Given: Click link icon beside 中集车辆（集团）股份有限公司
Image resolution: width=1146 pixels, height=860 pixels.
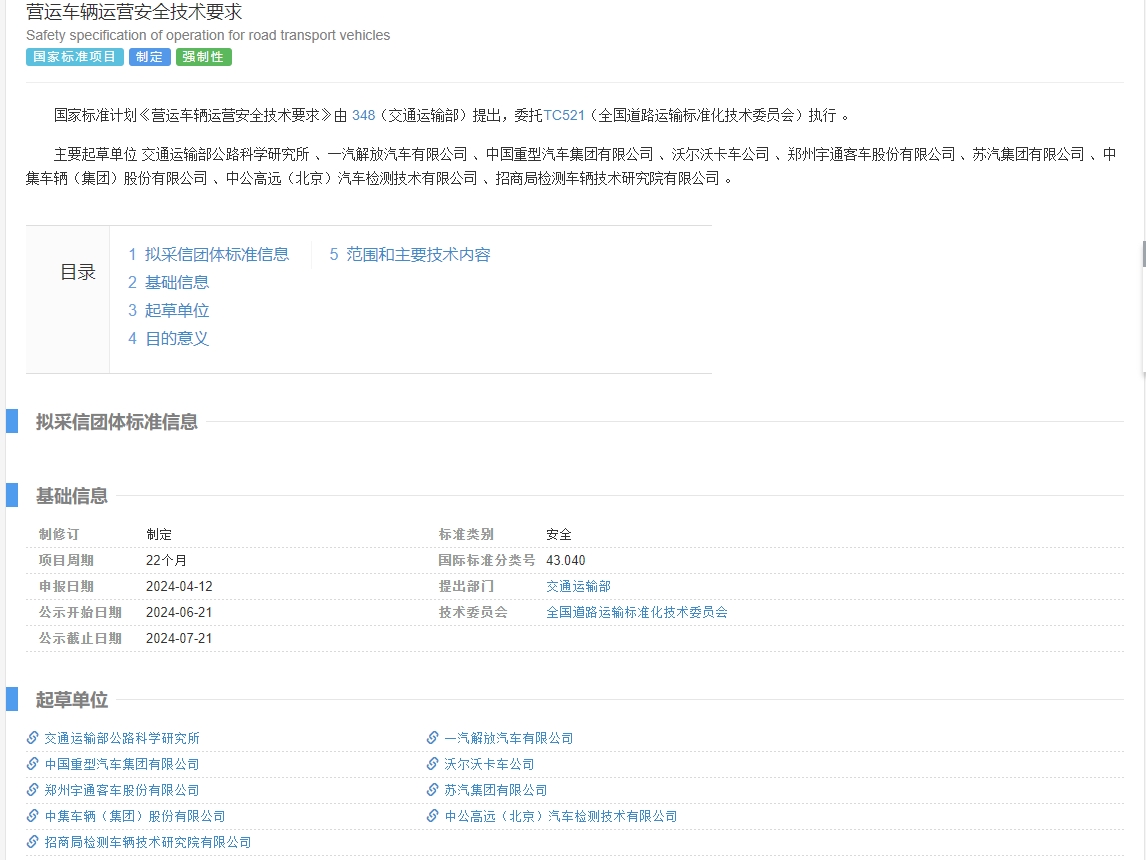Looking at the screenshot, I should [32, 816].
